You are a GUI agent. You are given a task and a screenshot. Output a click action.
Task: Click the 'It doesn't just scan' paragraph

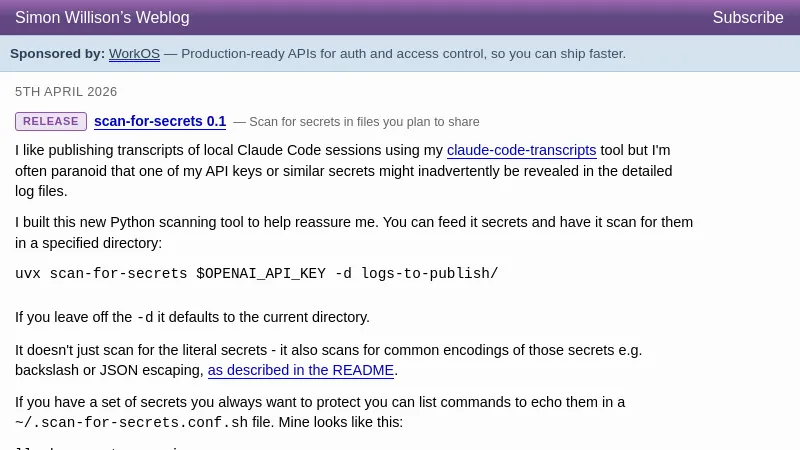tap(328, 351)
